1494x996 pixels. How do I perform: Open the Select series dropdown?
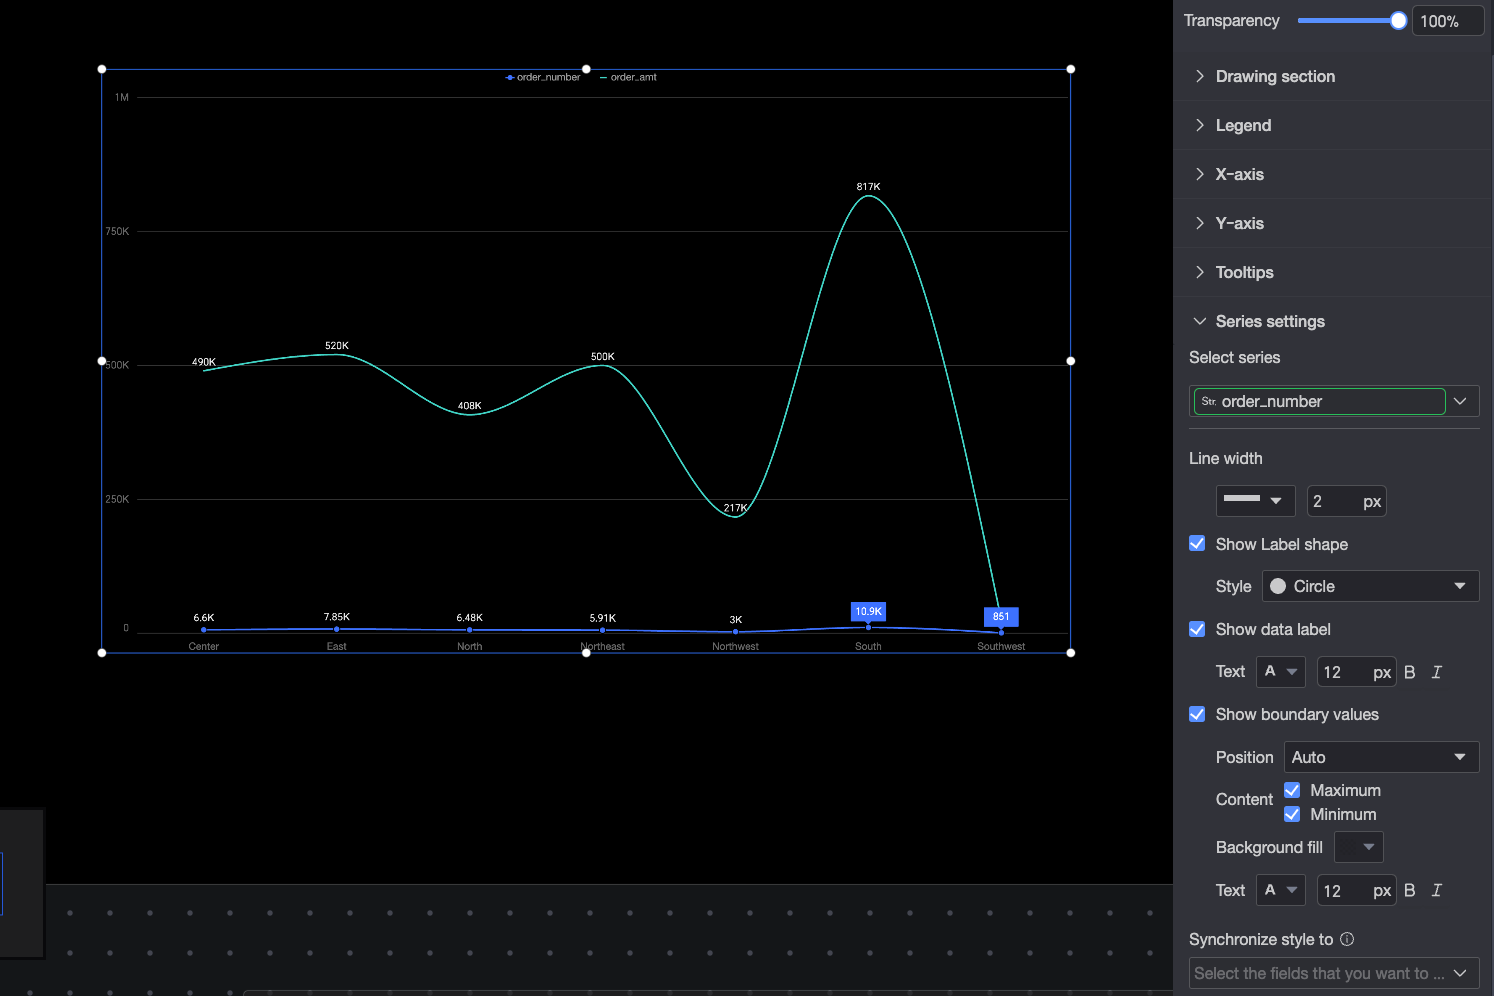1334,401
